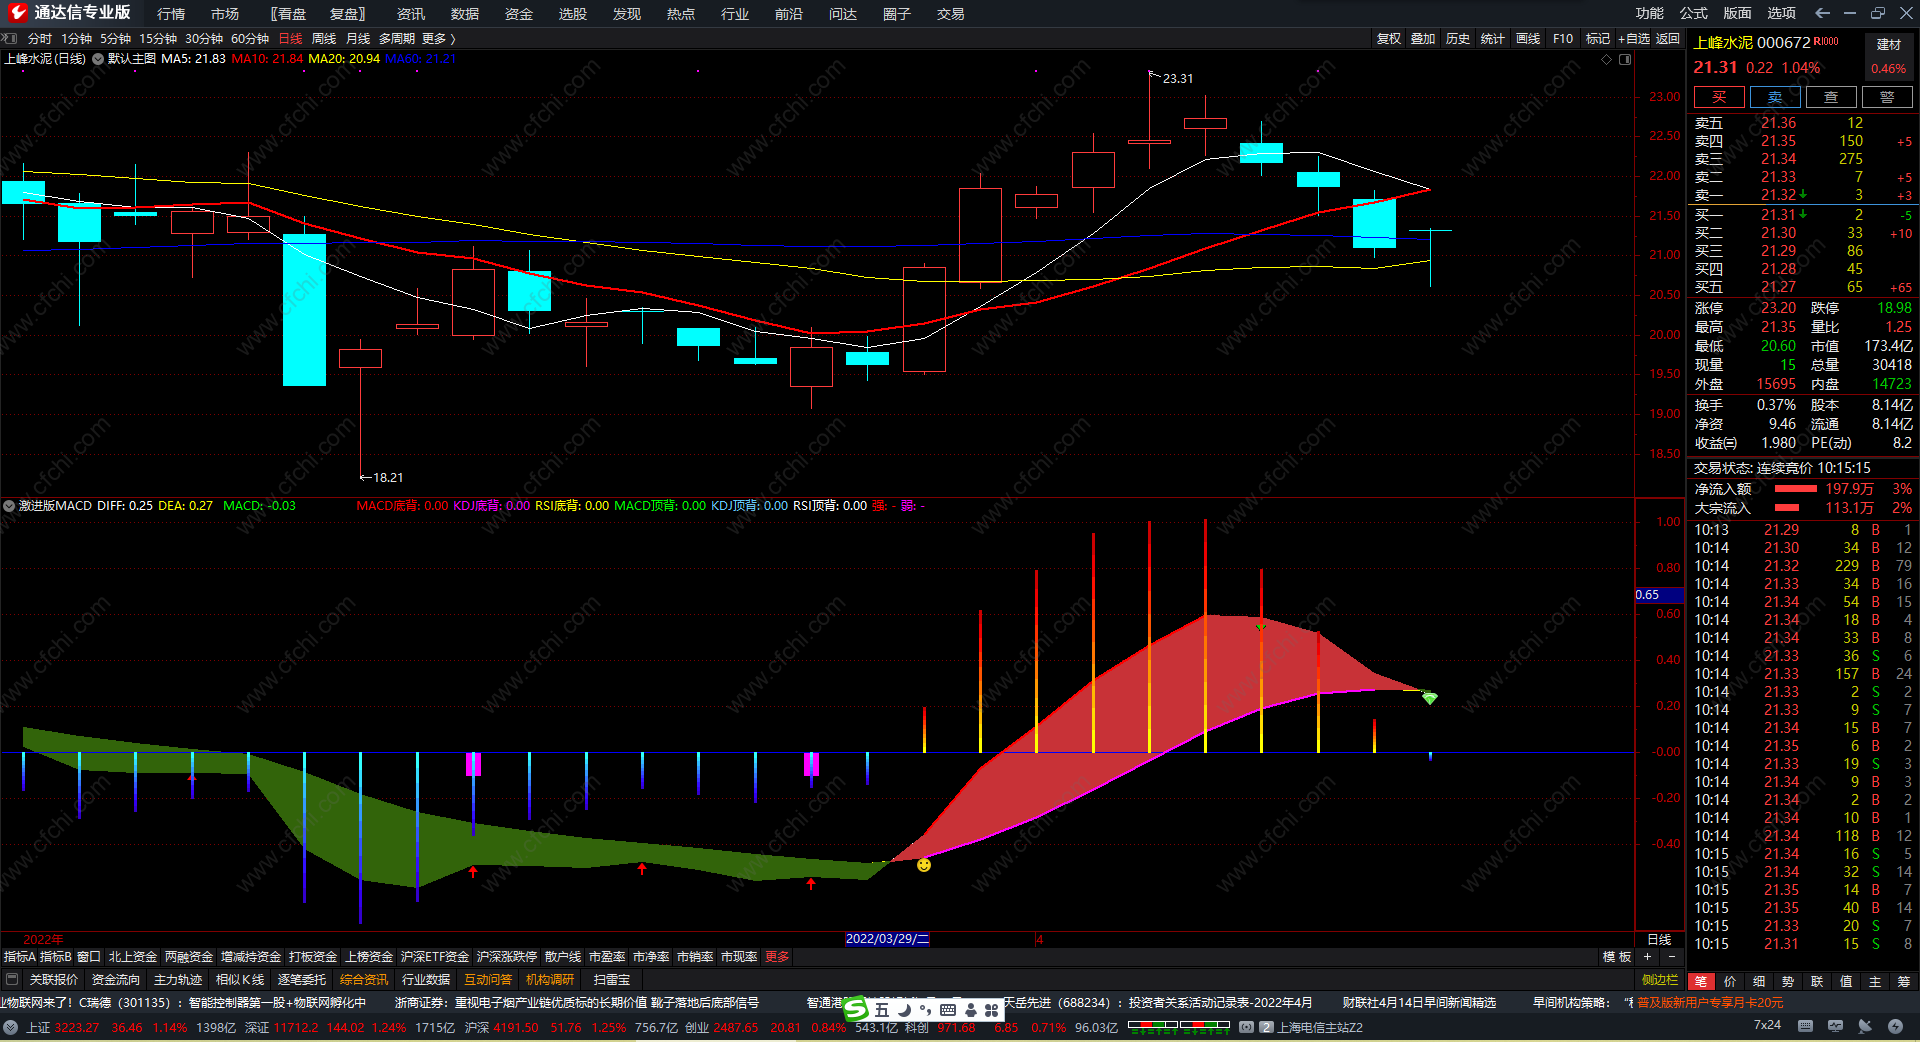Click the market breadth red-green bar indicator
This screenshot has width=1920, height=1042.
[1179, 1026]
